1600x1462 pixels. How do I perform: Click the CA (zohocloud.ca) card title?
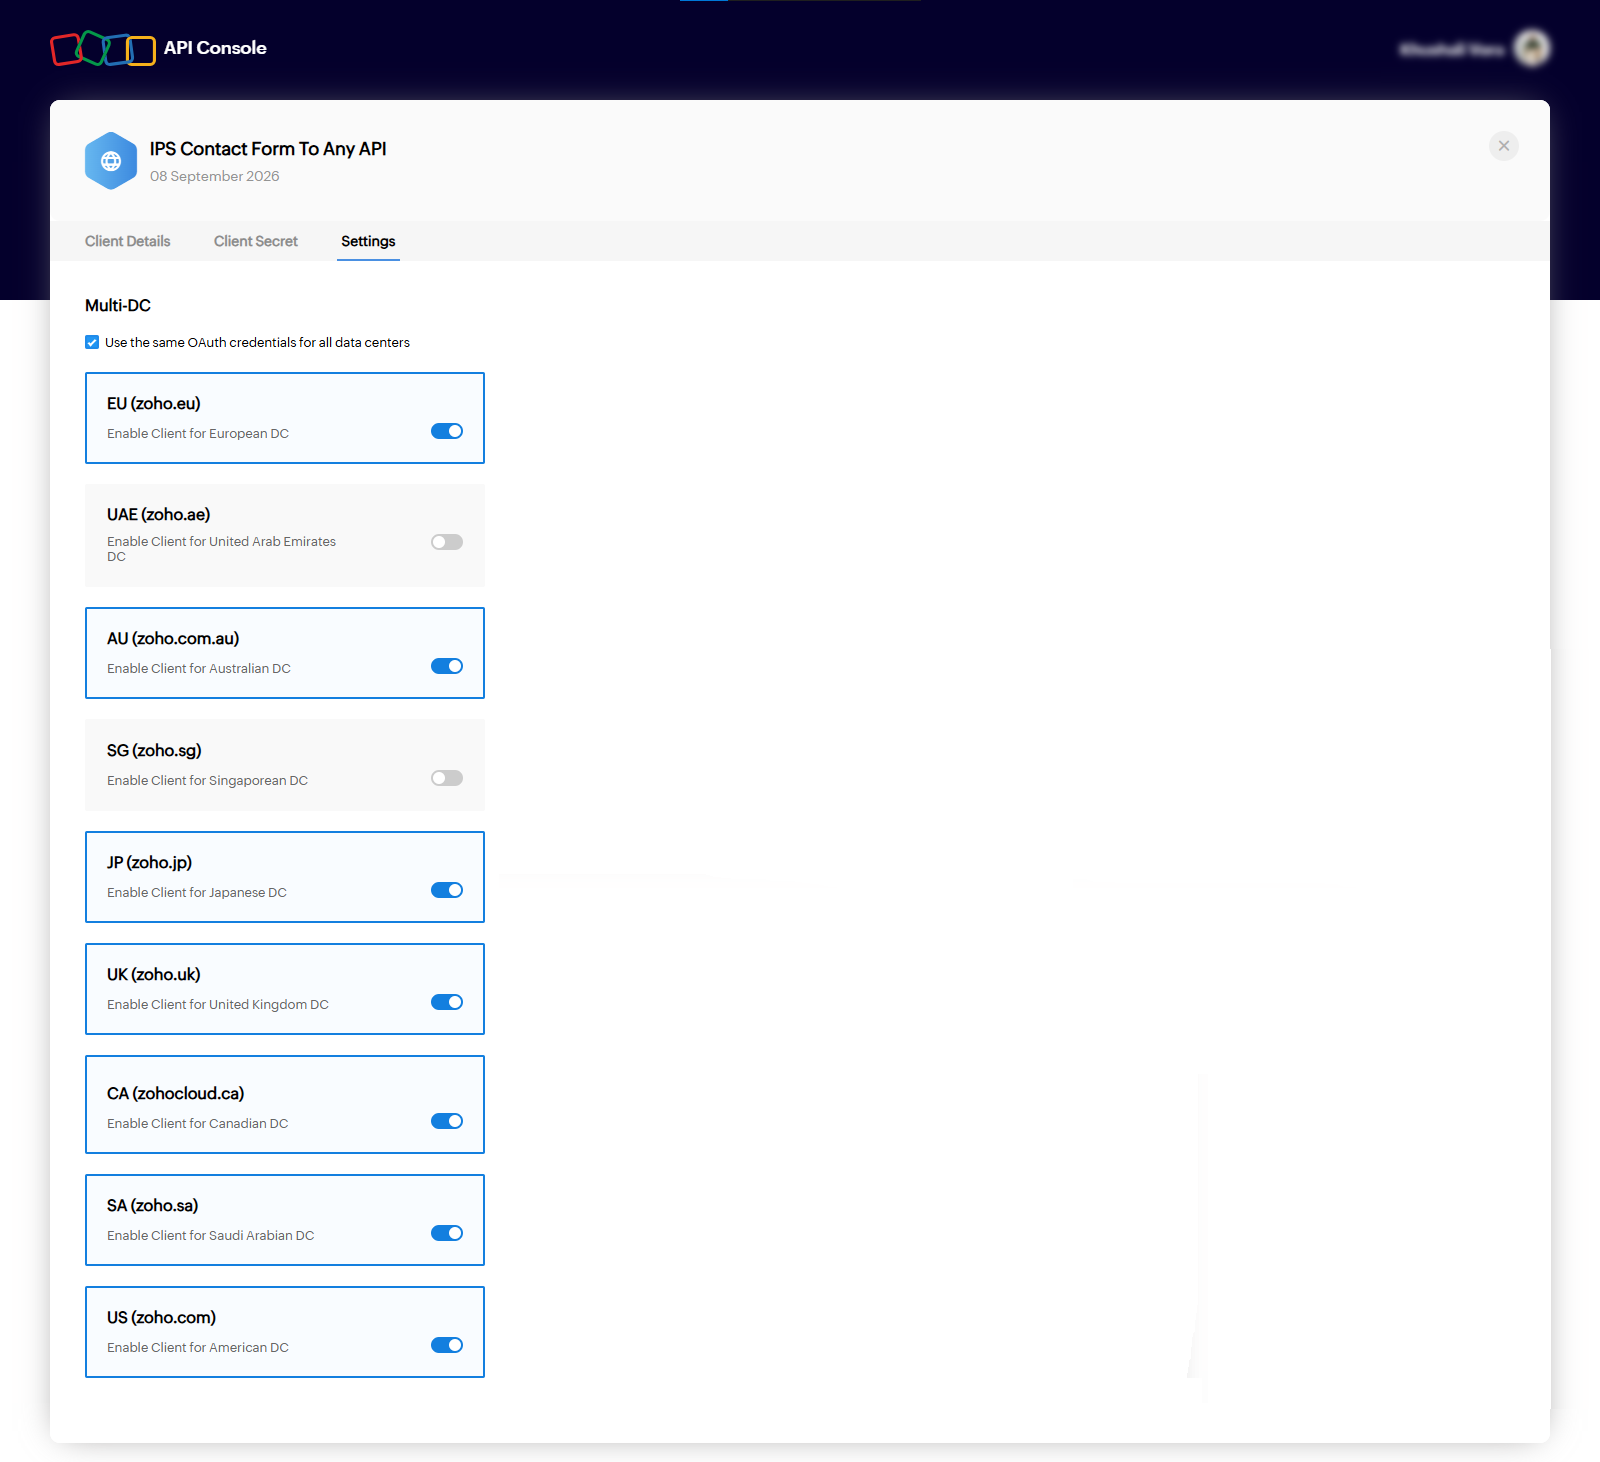176,1093
